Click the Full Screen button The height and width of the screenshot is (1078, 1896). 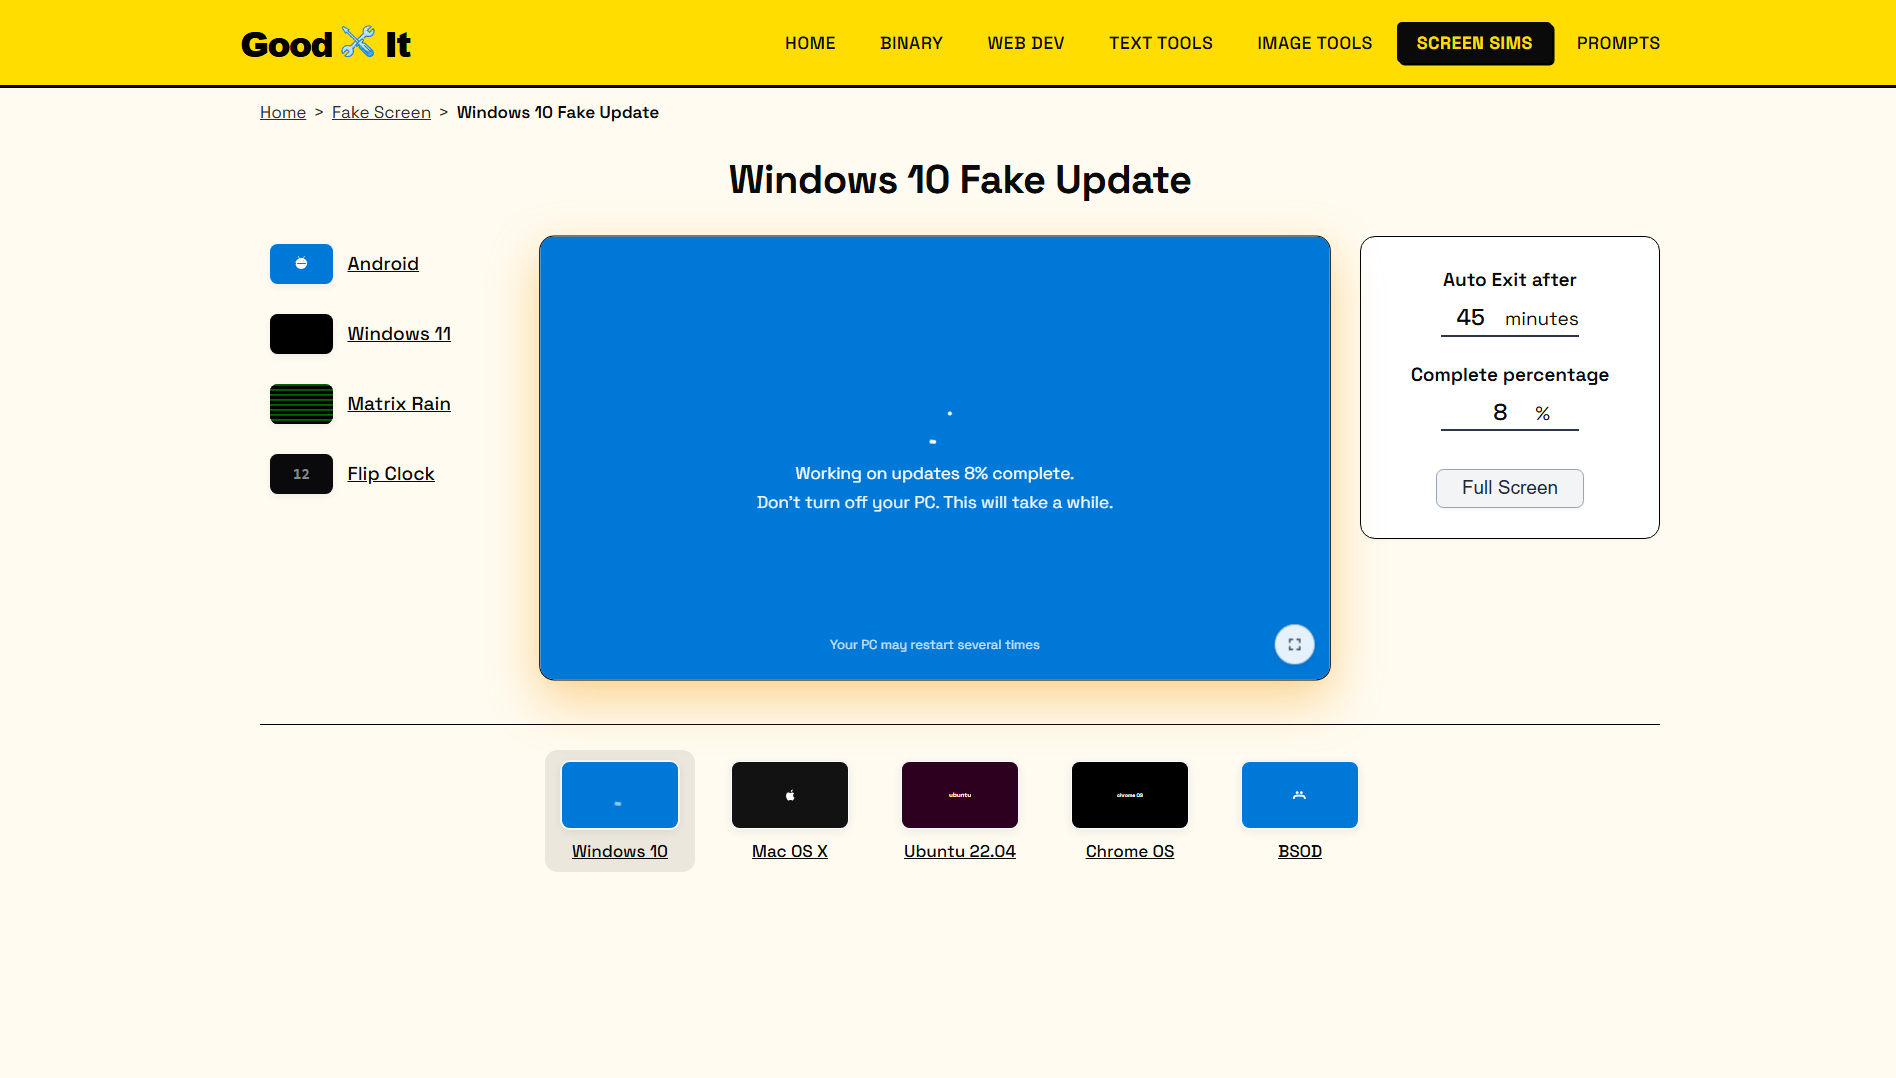(1510, 488)
